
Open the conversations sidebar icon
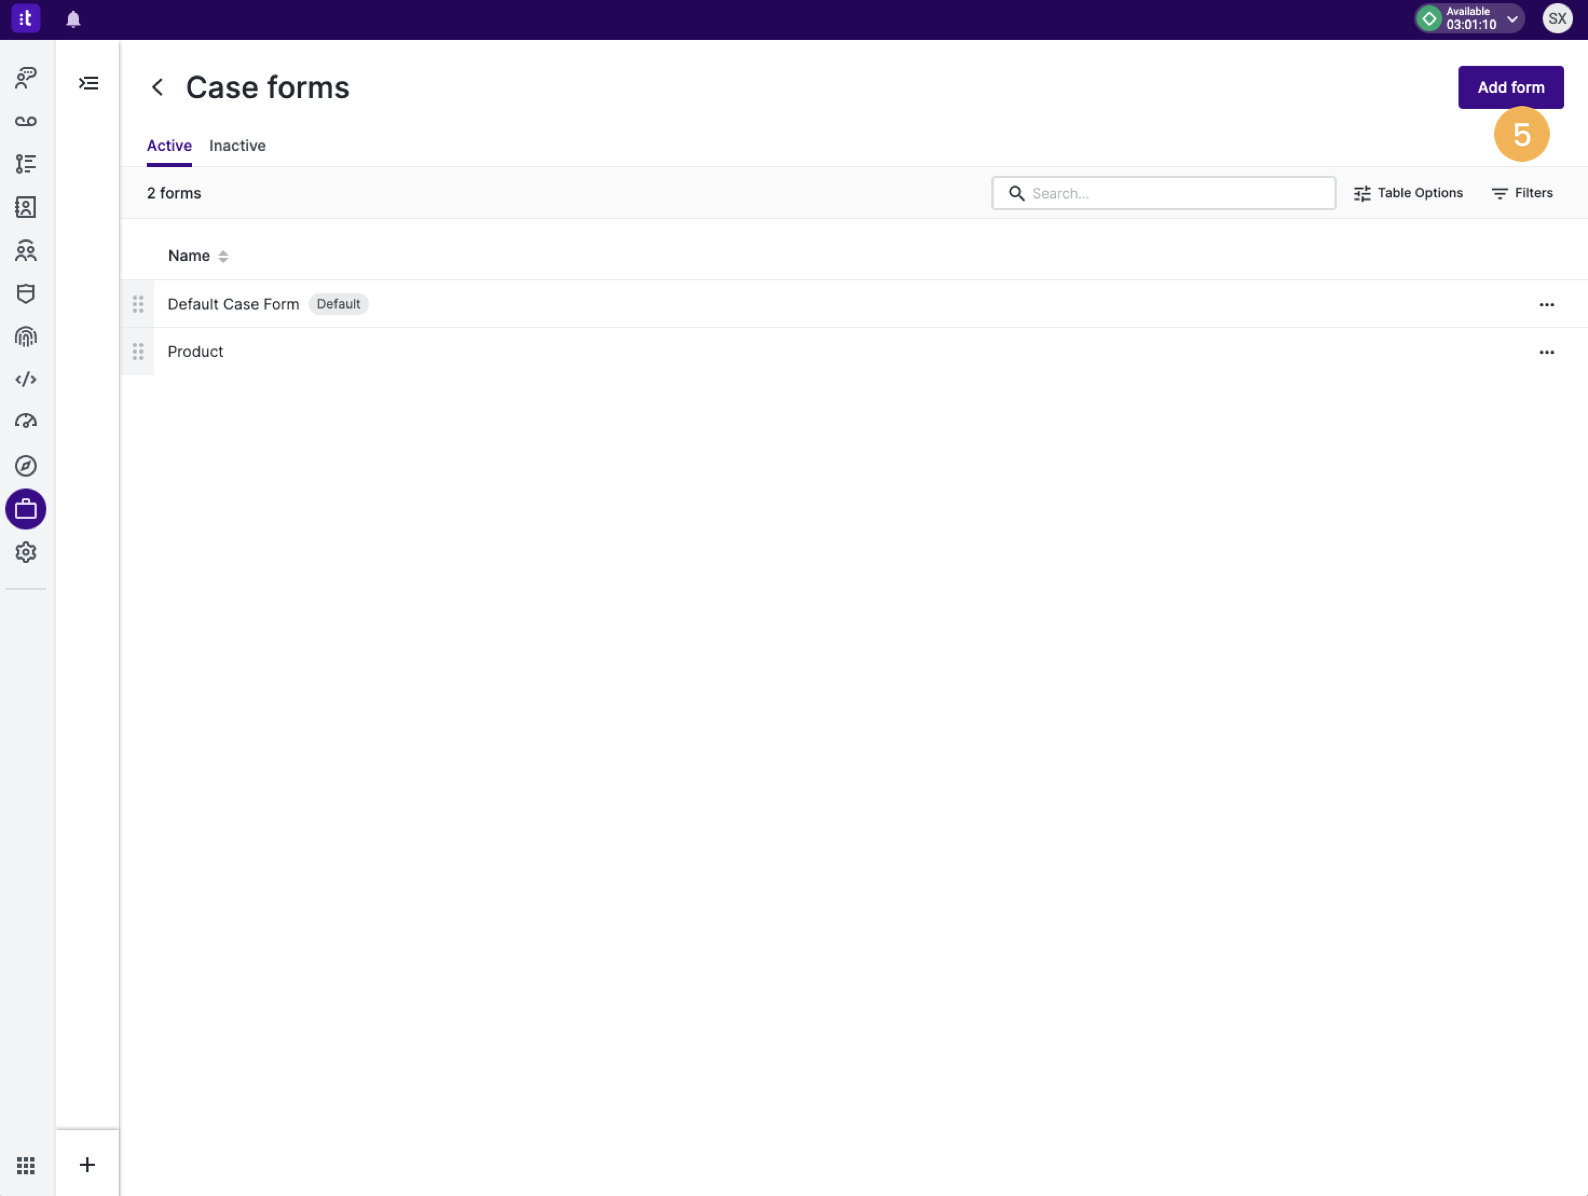pos(26,77)
